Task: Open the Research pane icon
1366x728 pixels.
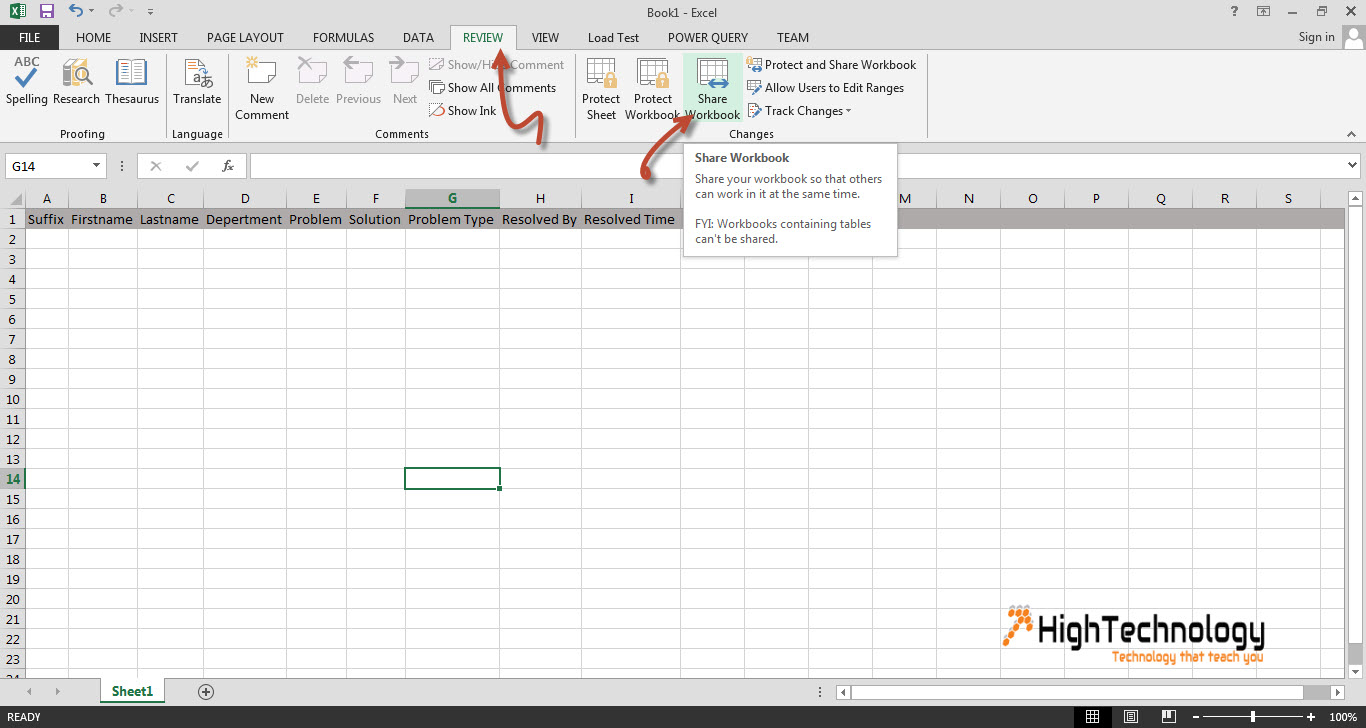Action: (x=77, y=81)
